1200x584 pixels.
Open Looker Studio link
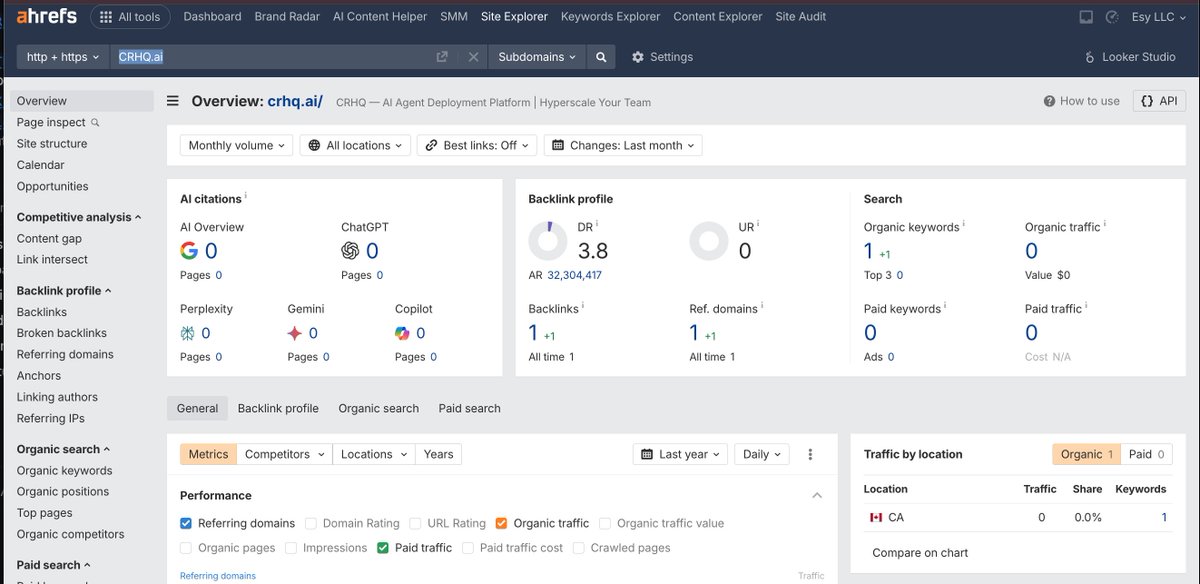1130,57
